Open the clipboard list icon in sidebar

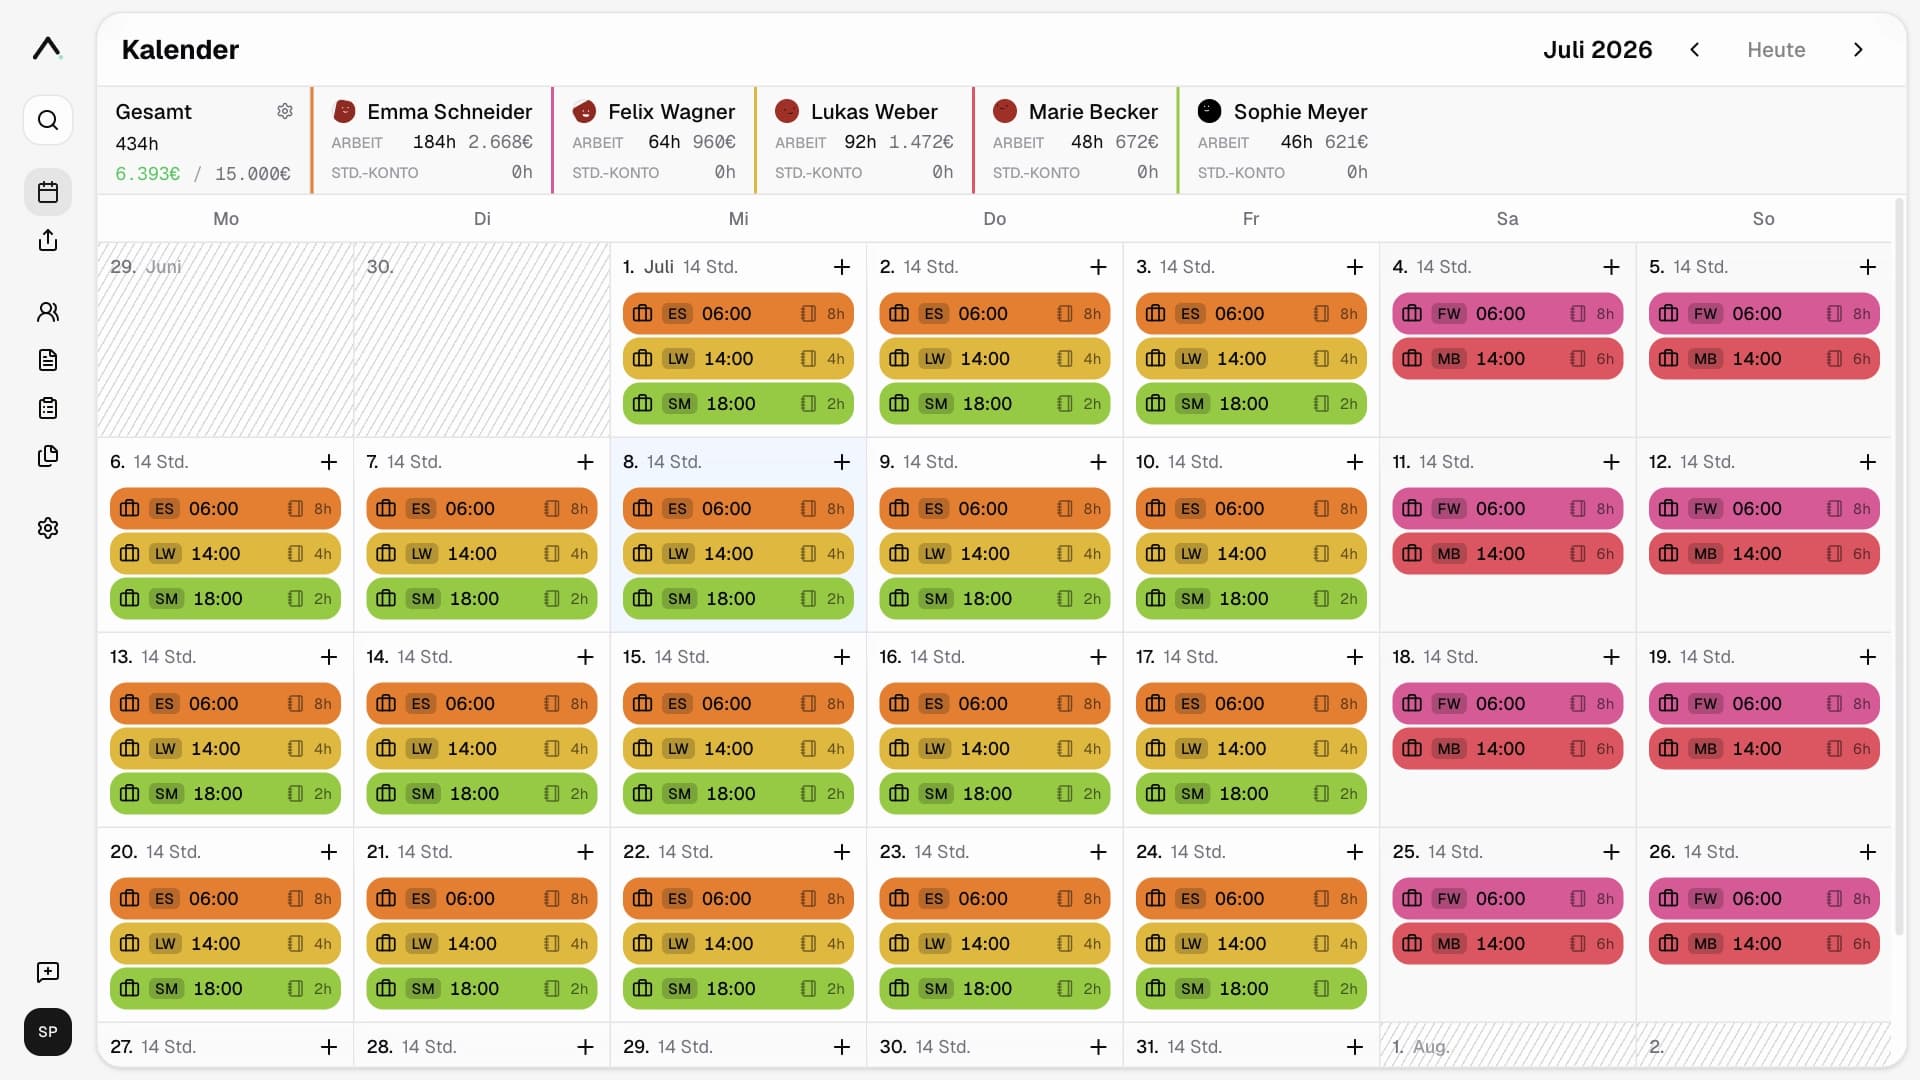[48, 408]
